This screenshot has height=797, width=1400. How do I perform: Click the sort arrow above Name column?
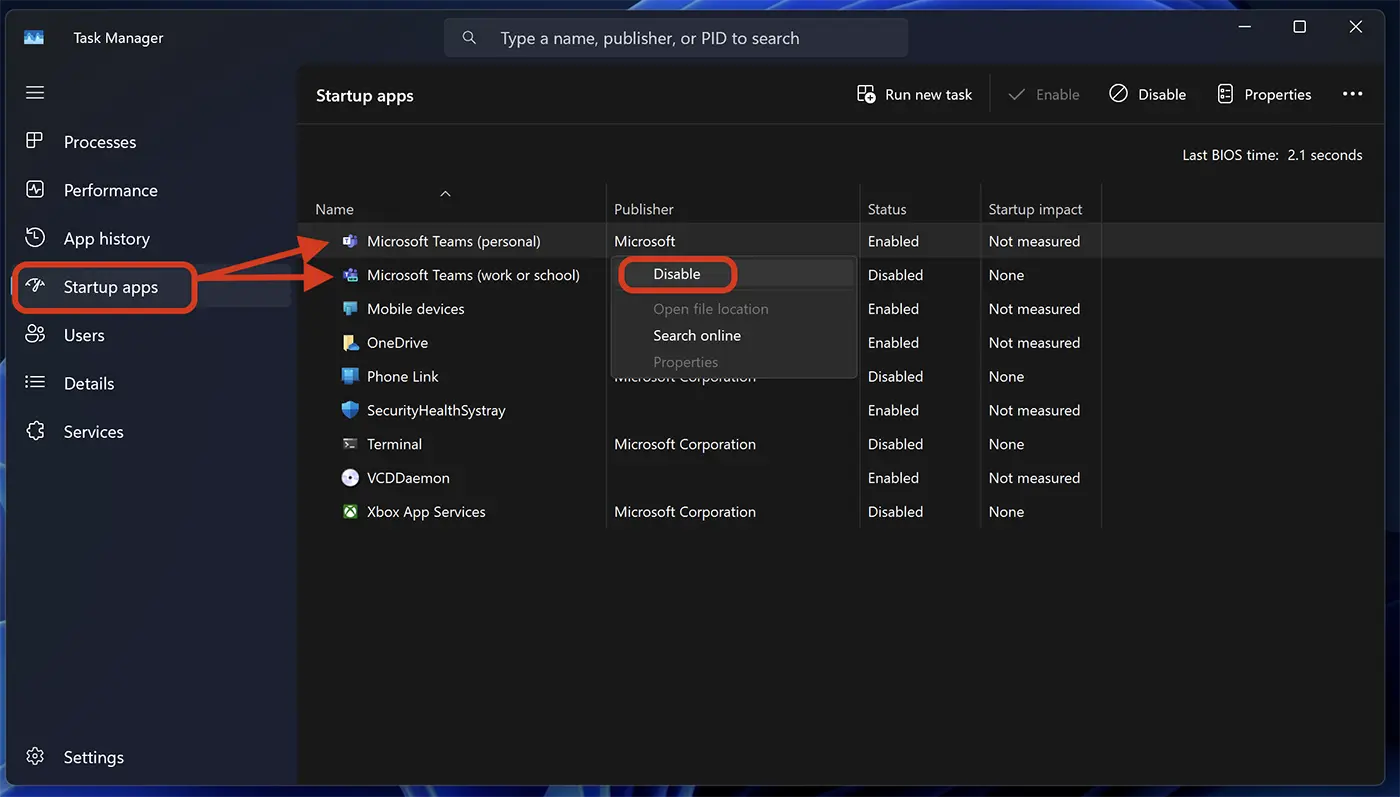(446, 193)
